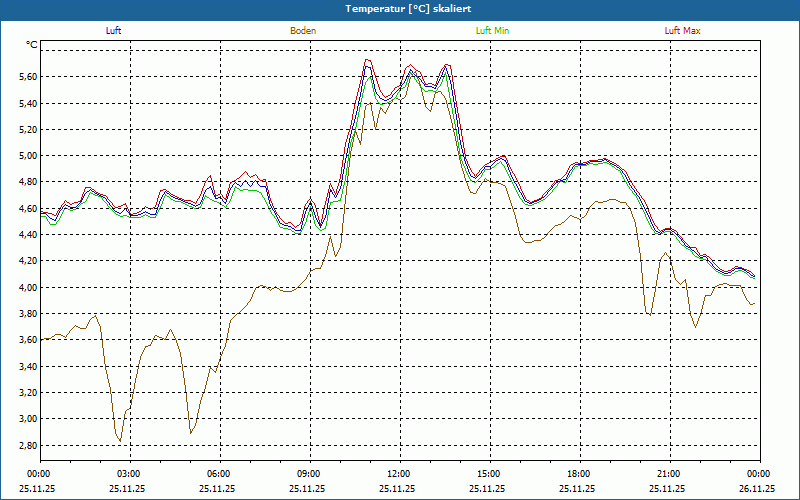Select the 21:00 time axis label
Image resolution: width=800 pixels, height=500 pixels.
click(668, 474)
